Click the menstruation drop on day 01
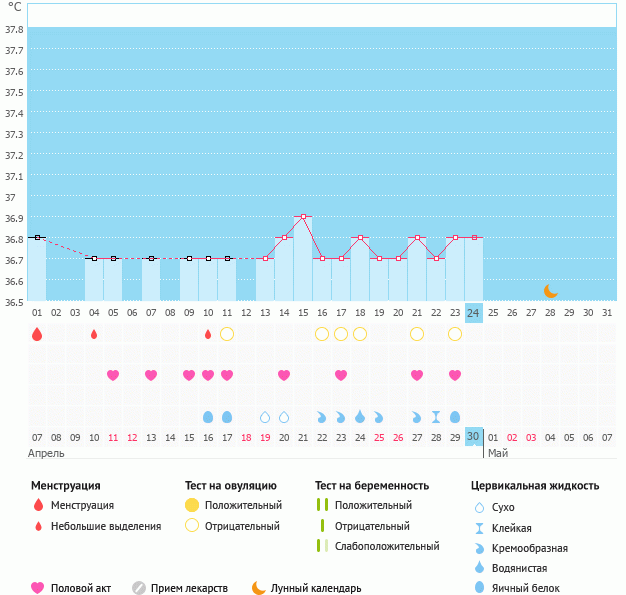626x595 pixels. coord(37,334)
